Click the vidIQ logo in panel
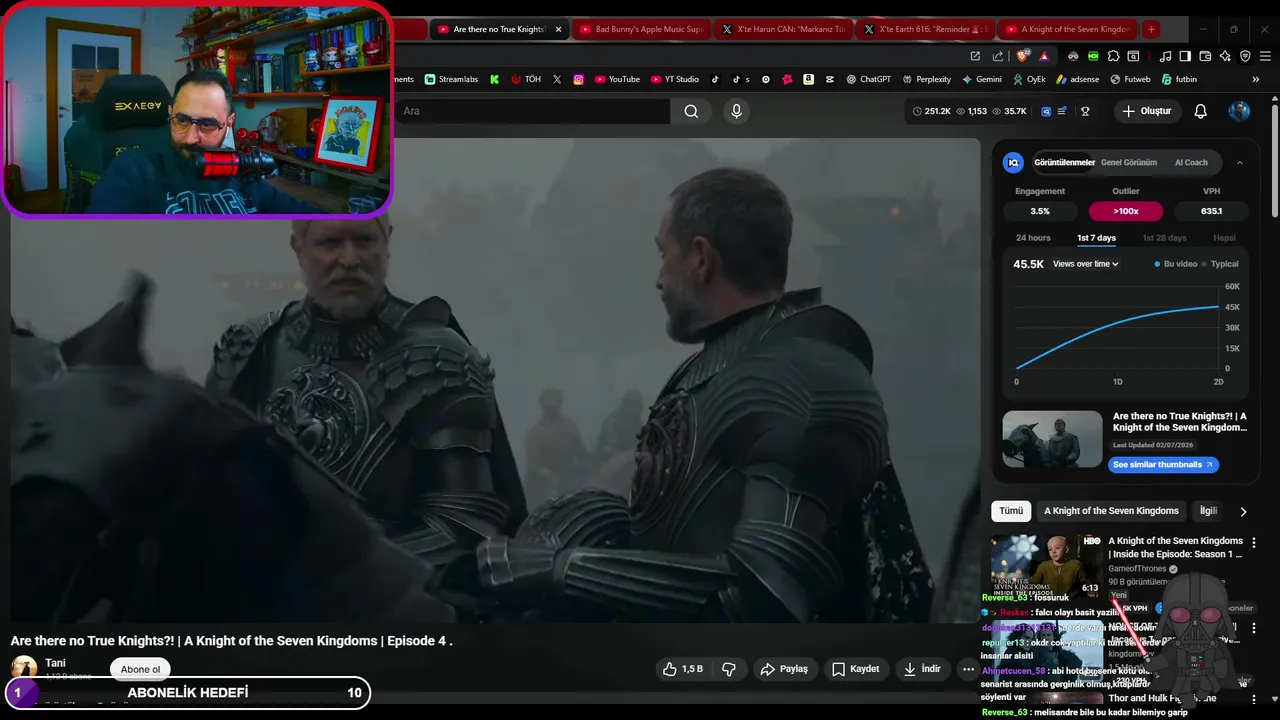The width and height of the screenshot is (1280, 720). pos(1013,162)
